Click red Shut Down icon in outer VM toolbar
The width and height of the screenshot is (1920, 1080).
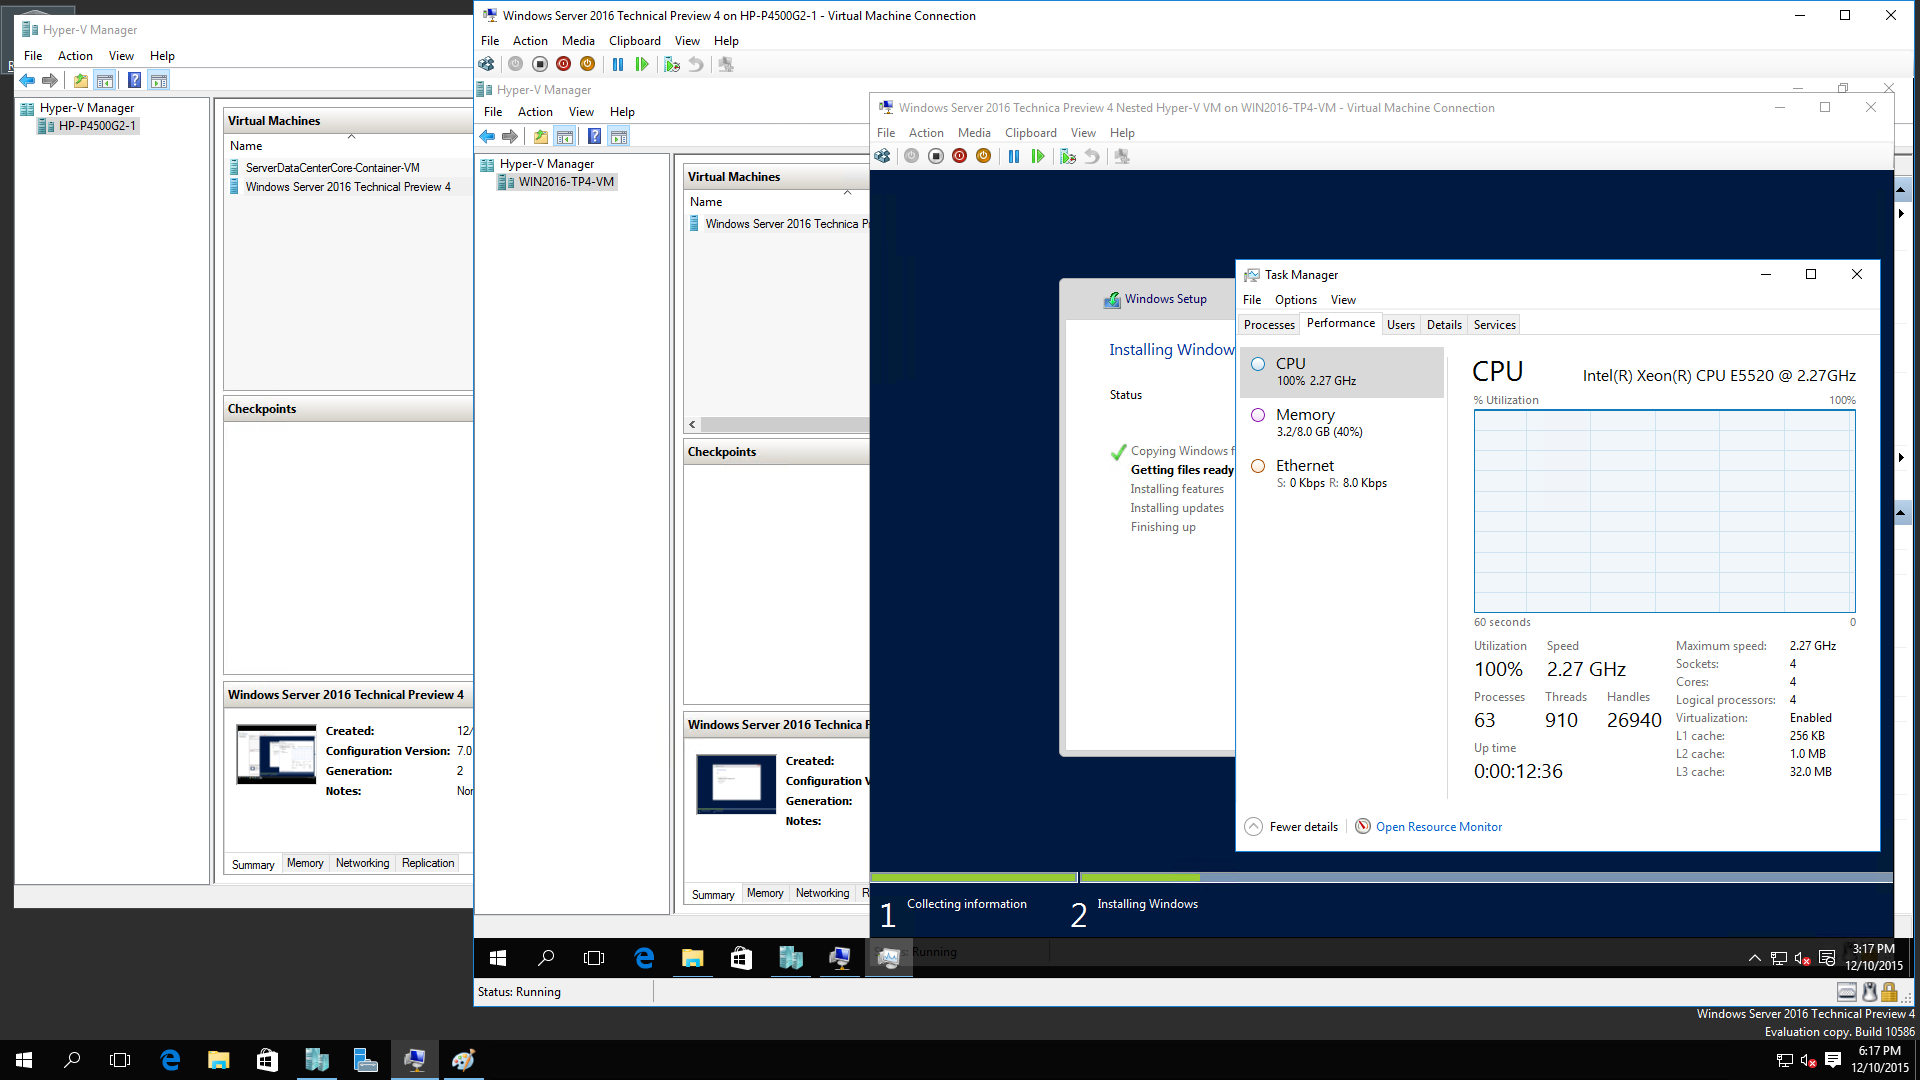pos(563,64)
